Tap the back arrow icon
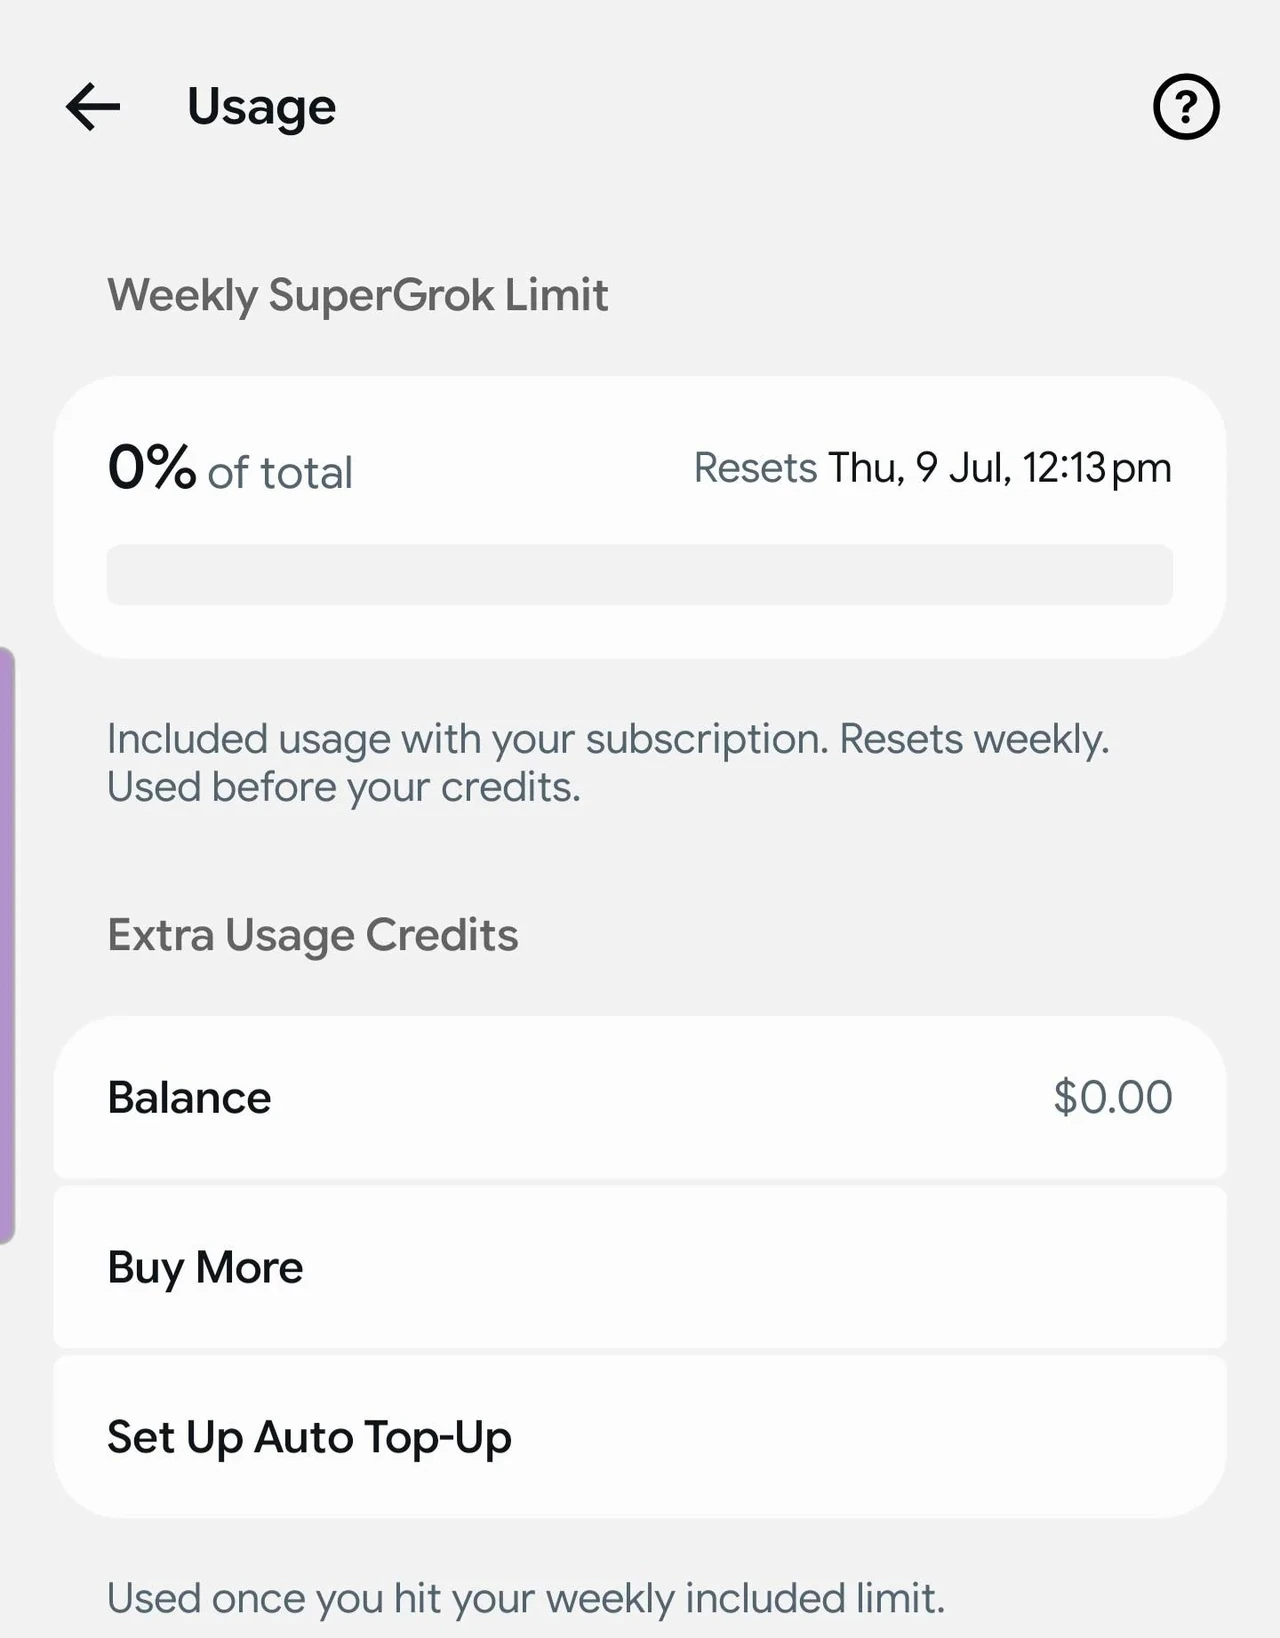 (x=93, y=107)
